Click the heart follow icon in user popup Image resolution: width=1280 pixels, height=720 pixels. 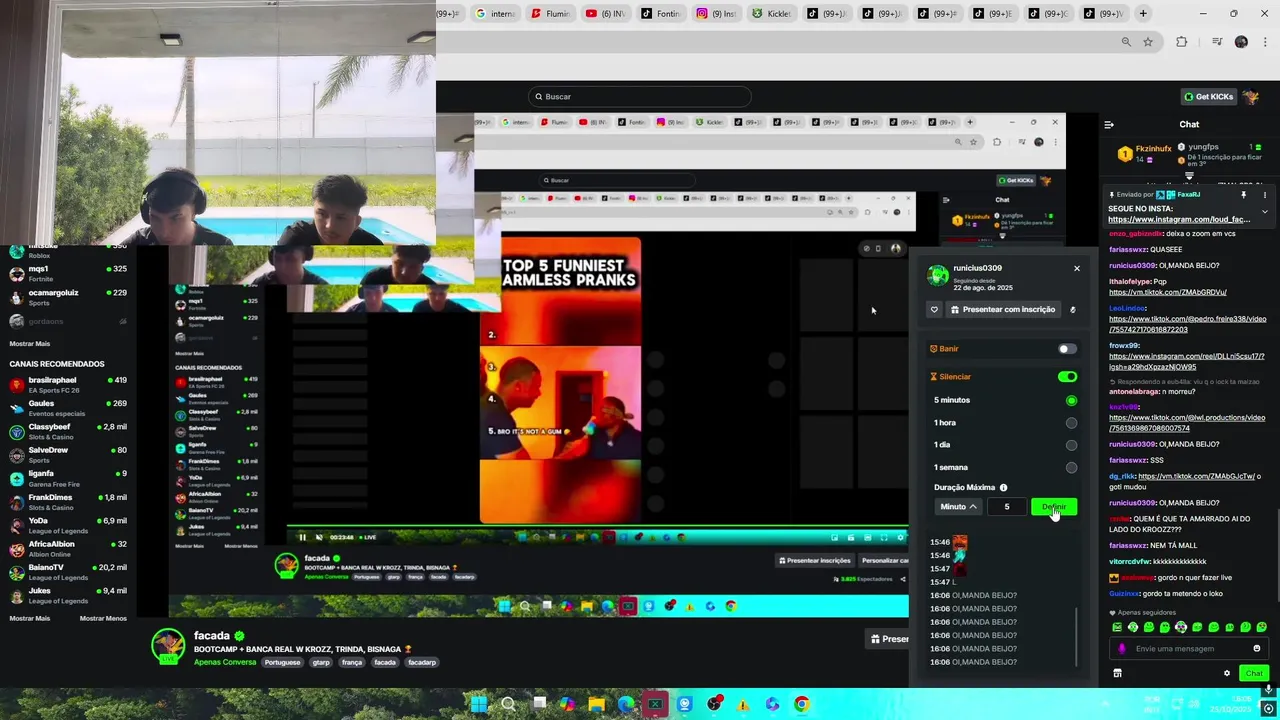(934, 310)
